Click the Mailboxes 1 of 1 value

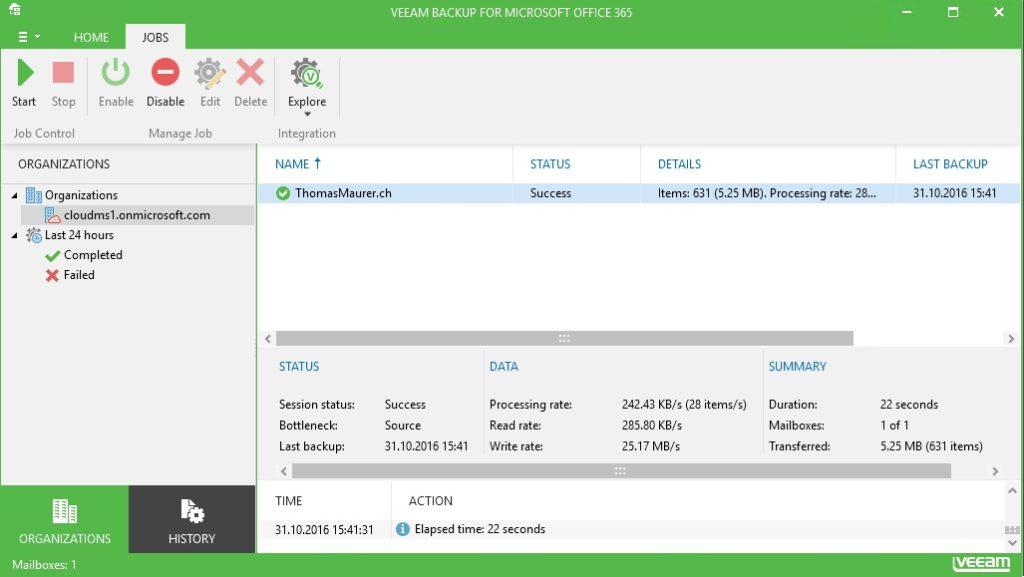click(894, 426)
